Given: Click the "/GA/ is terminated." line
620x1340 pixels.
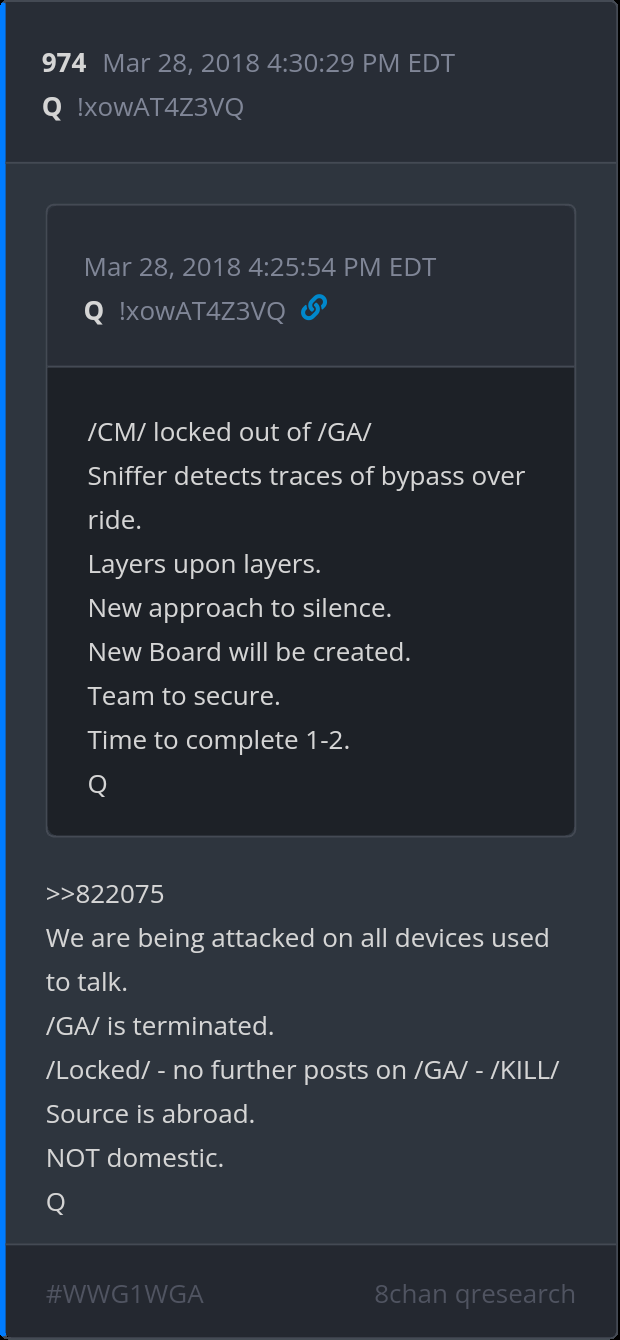Looking at the screenshot, I should tap(160, 1026).
